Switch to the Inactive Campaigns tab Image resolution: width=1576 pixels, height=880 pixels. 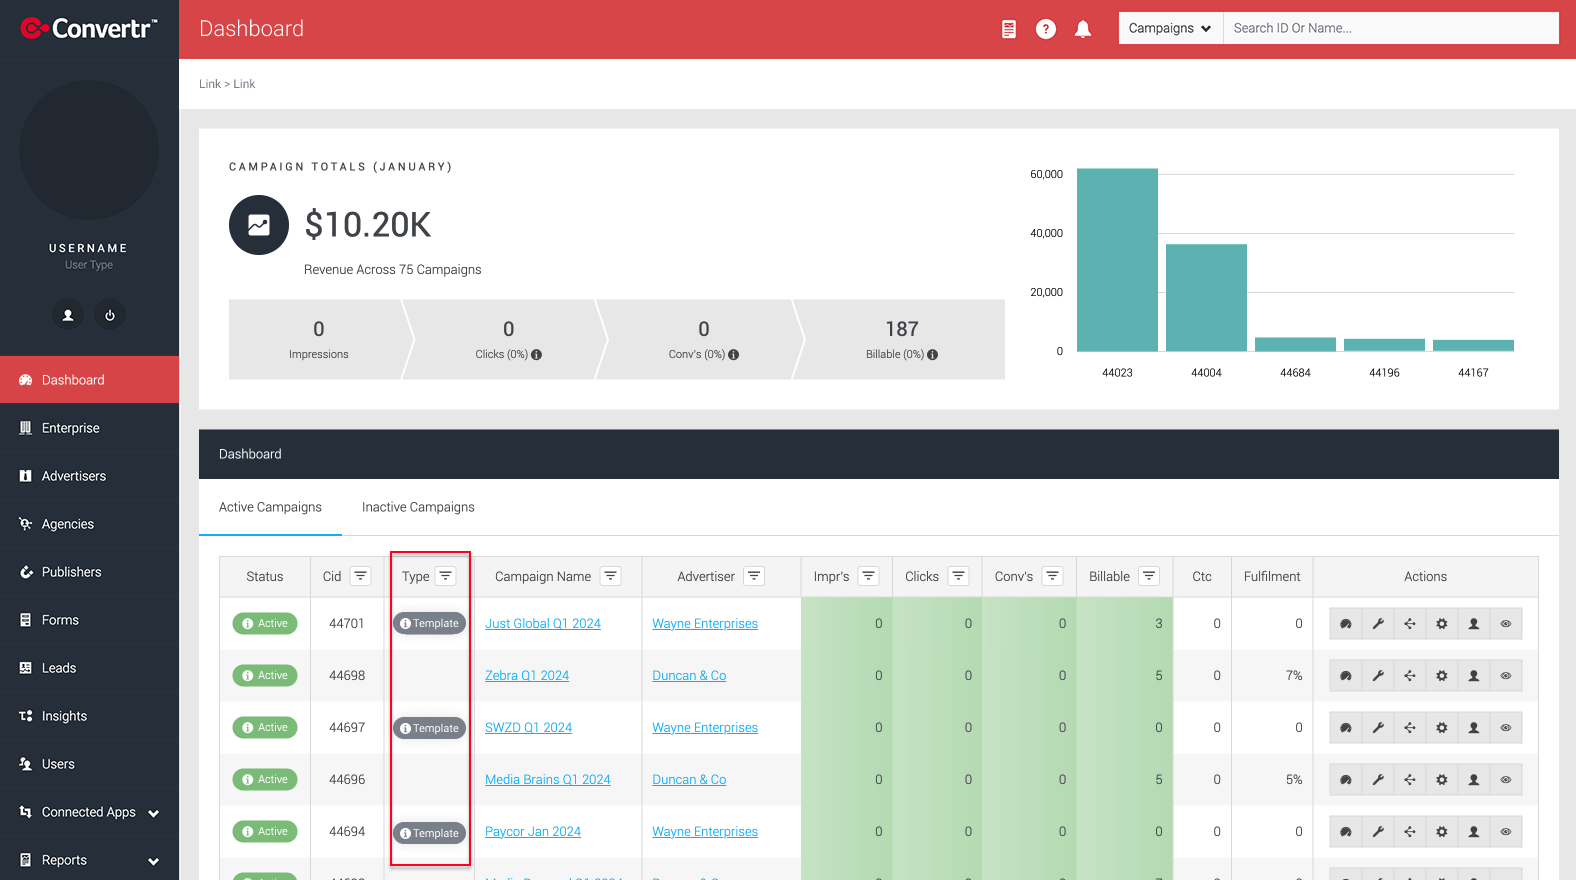[418, 507]
